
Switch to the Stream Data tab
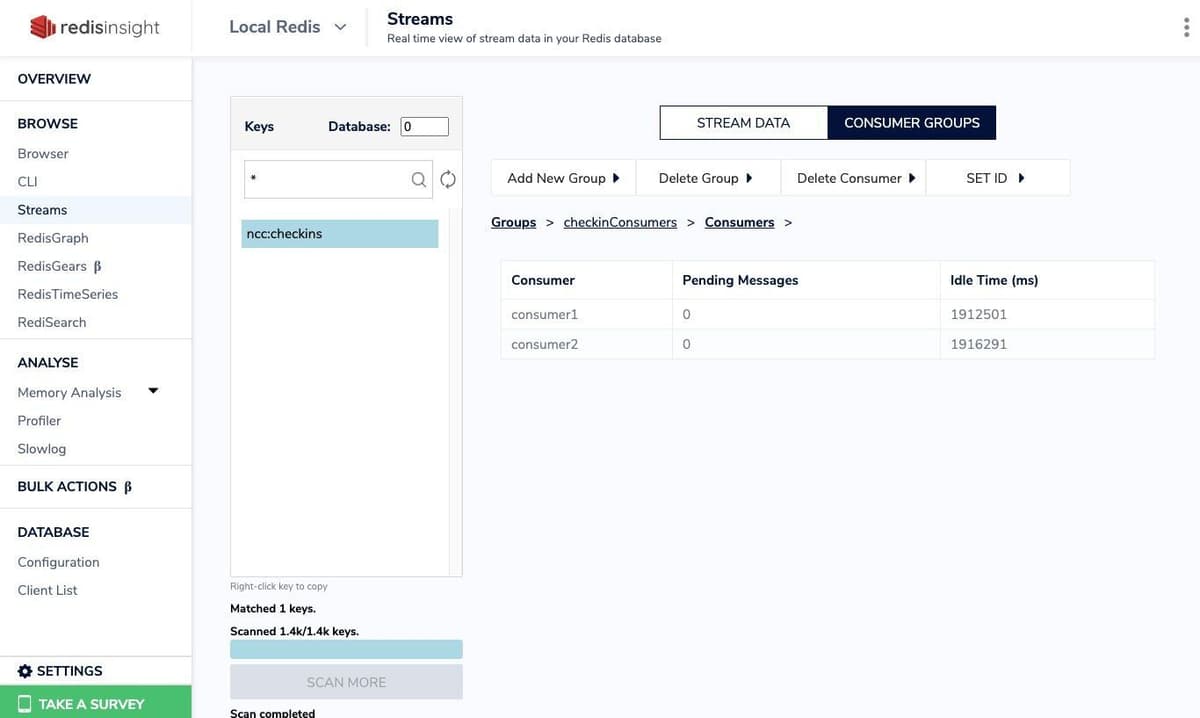743,123
